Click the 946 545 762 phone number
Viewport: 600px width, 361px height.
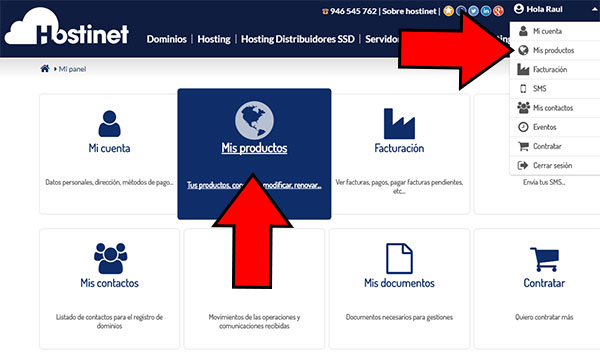353,11
